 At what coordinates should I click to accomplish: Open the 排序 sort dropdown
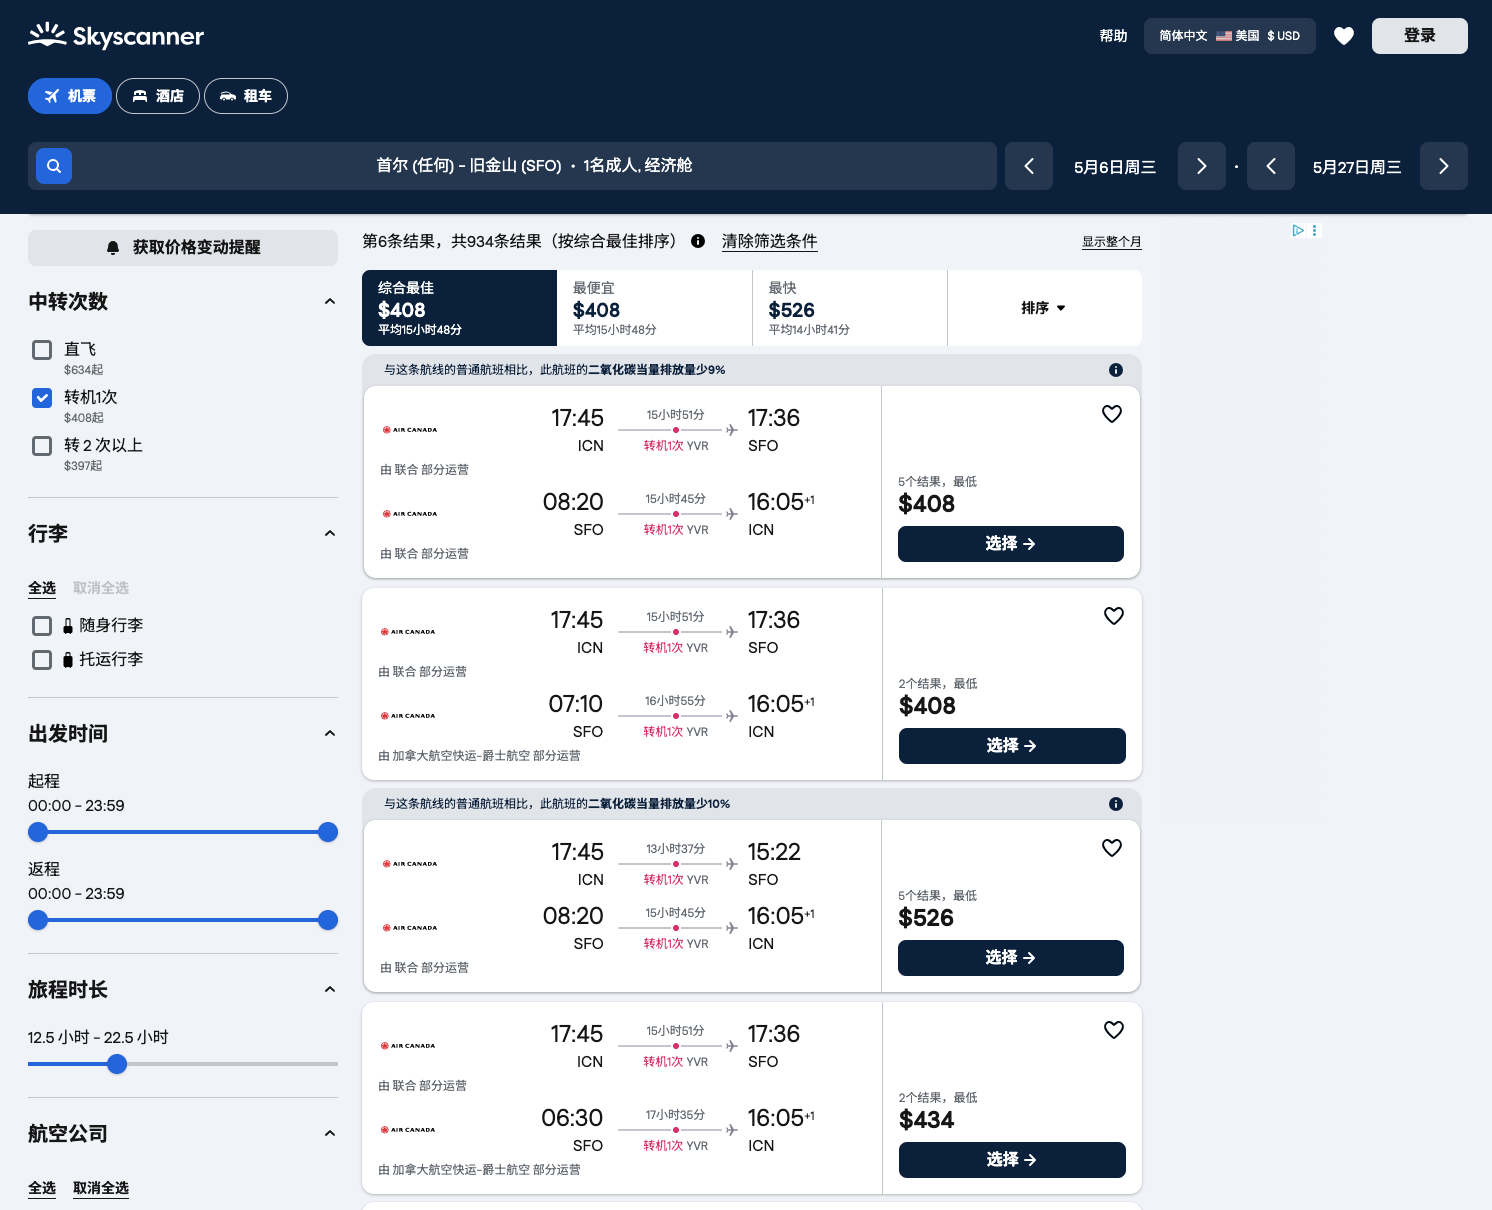coord(1043,308)
